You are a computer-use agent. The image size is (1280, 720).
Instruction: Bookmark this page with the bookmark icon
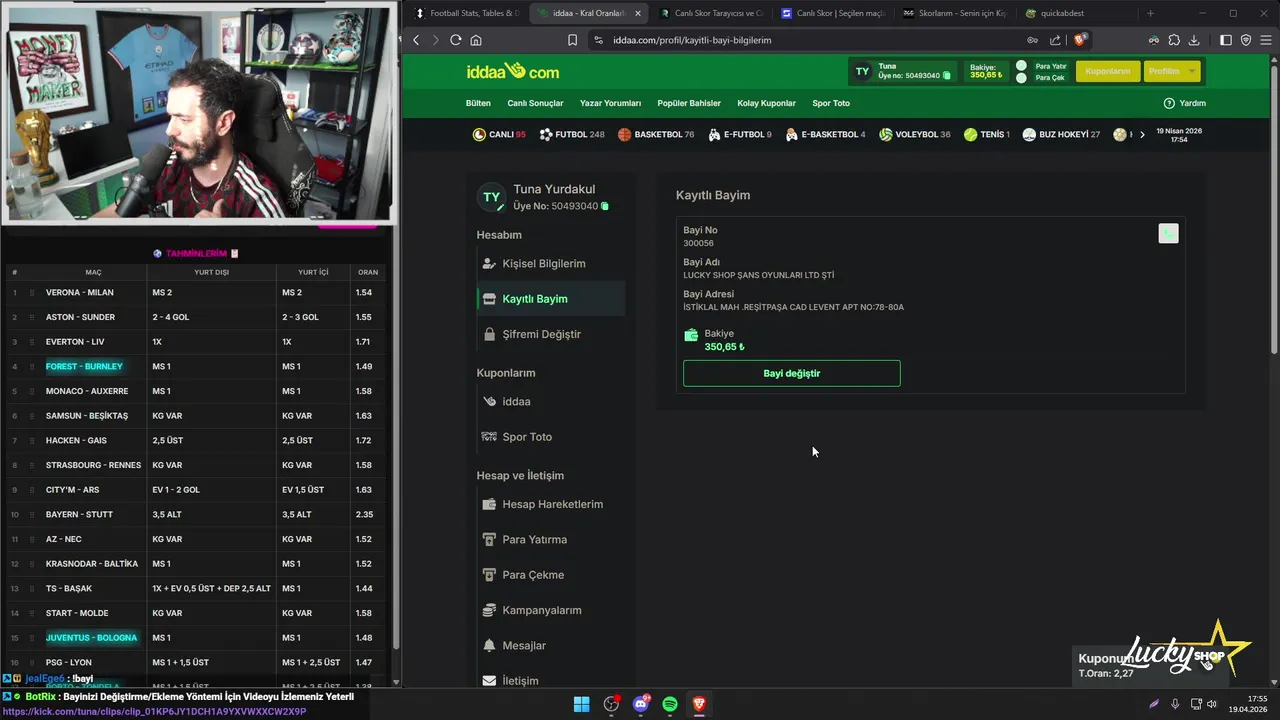[572, 40]
